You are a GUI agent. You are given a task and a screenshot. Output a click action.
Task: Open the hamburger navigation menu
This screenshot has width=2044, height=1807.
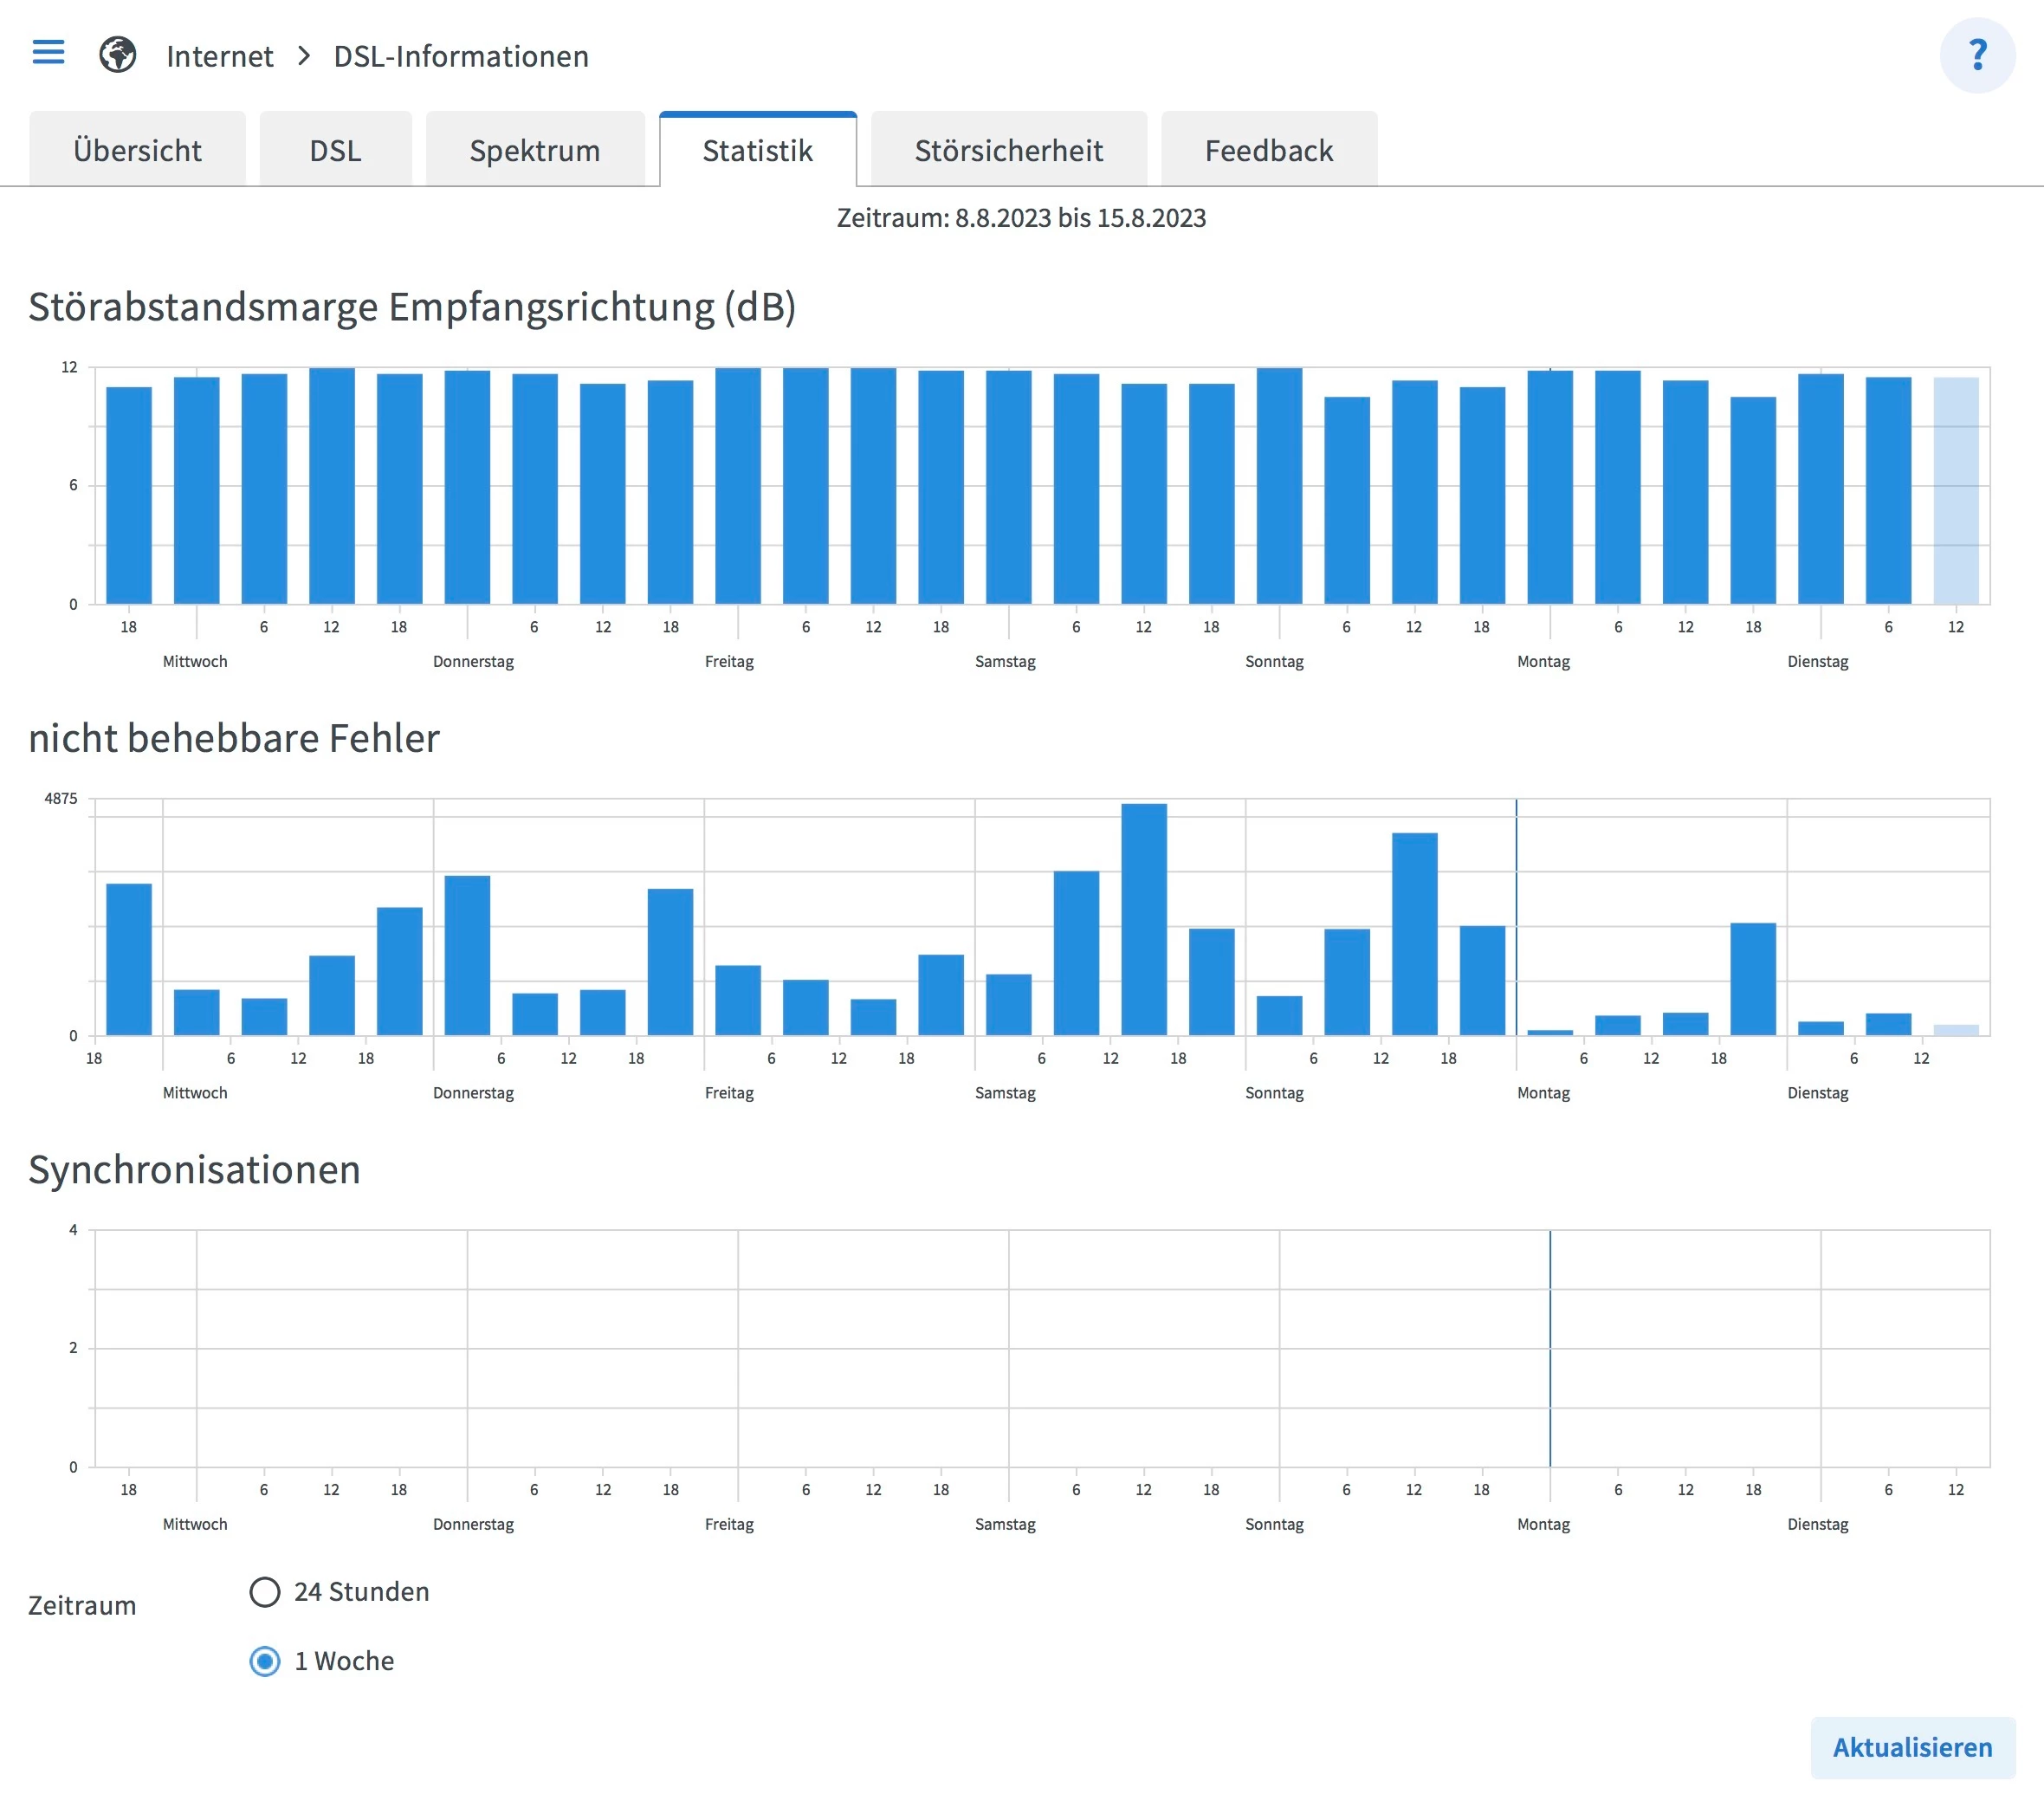(x=48, y=53)
